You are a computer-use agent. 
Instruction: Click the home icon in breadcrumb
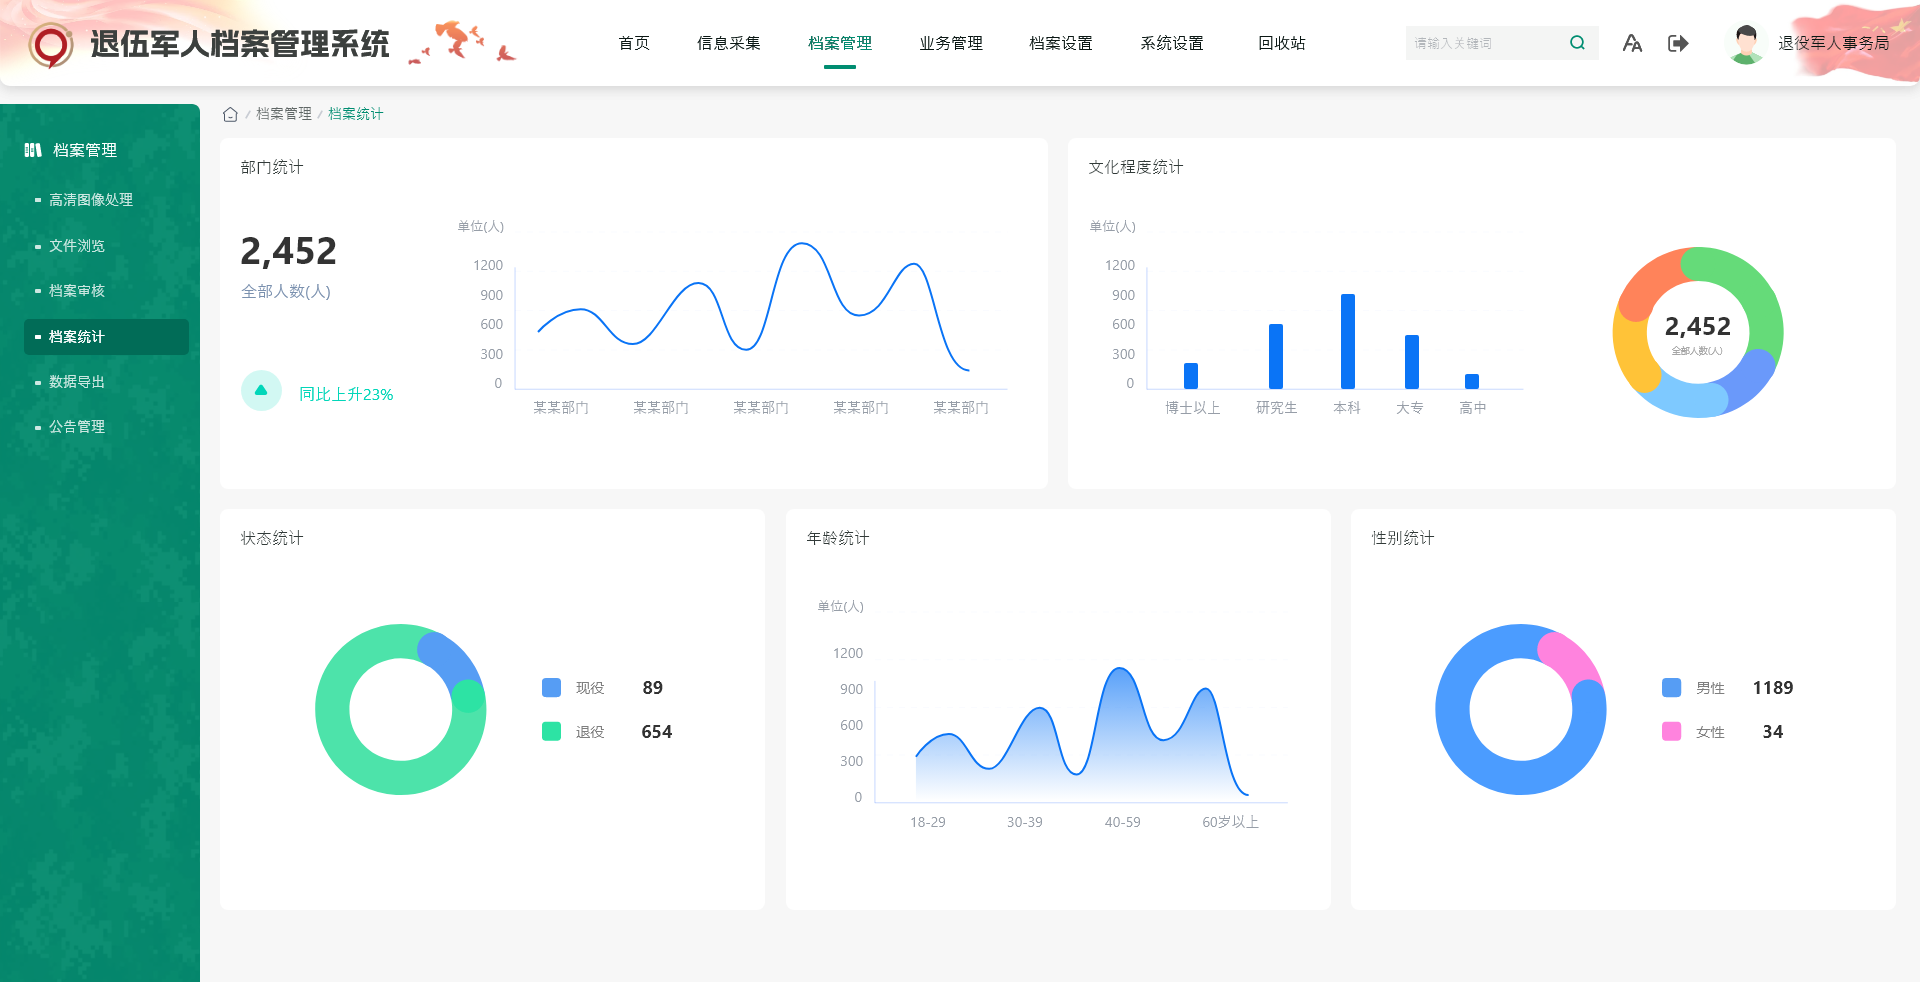point(230,114)
